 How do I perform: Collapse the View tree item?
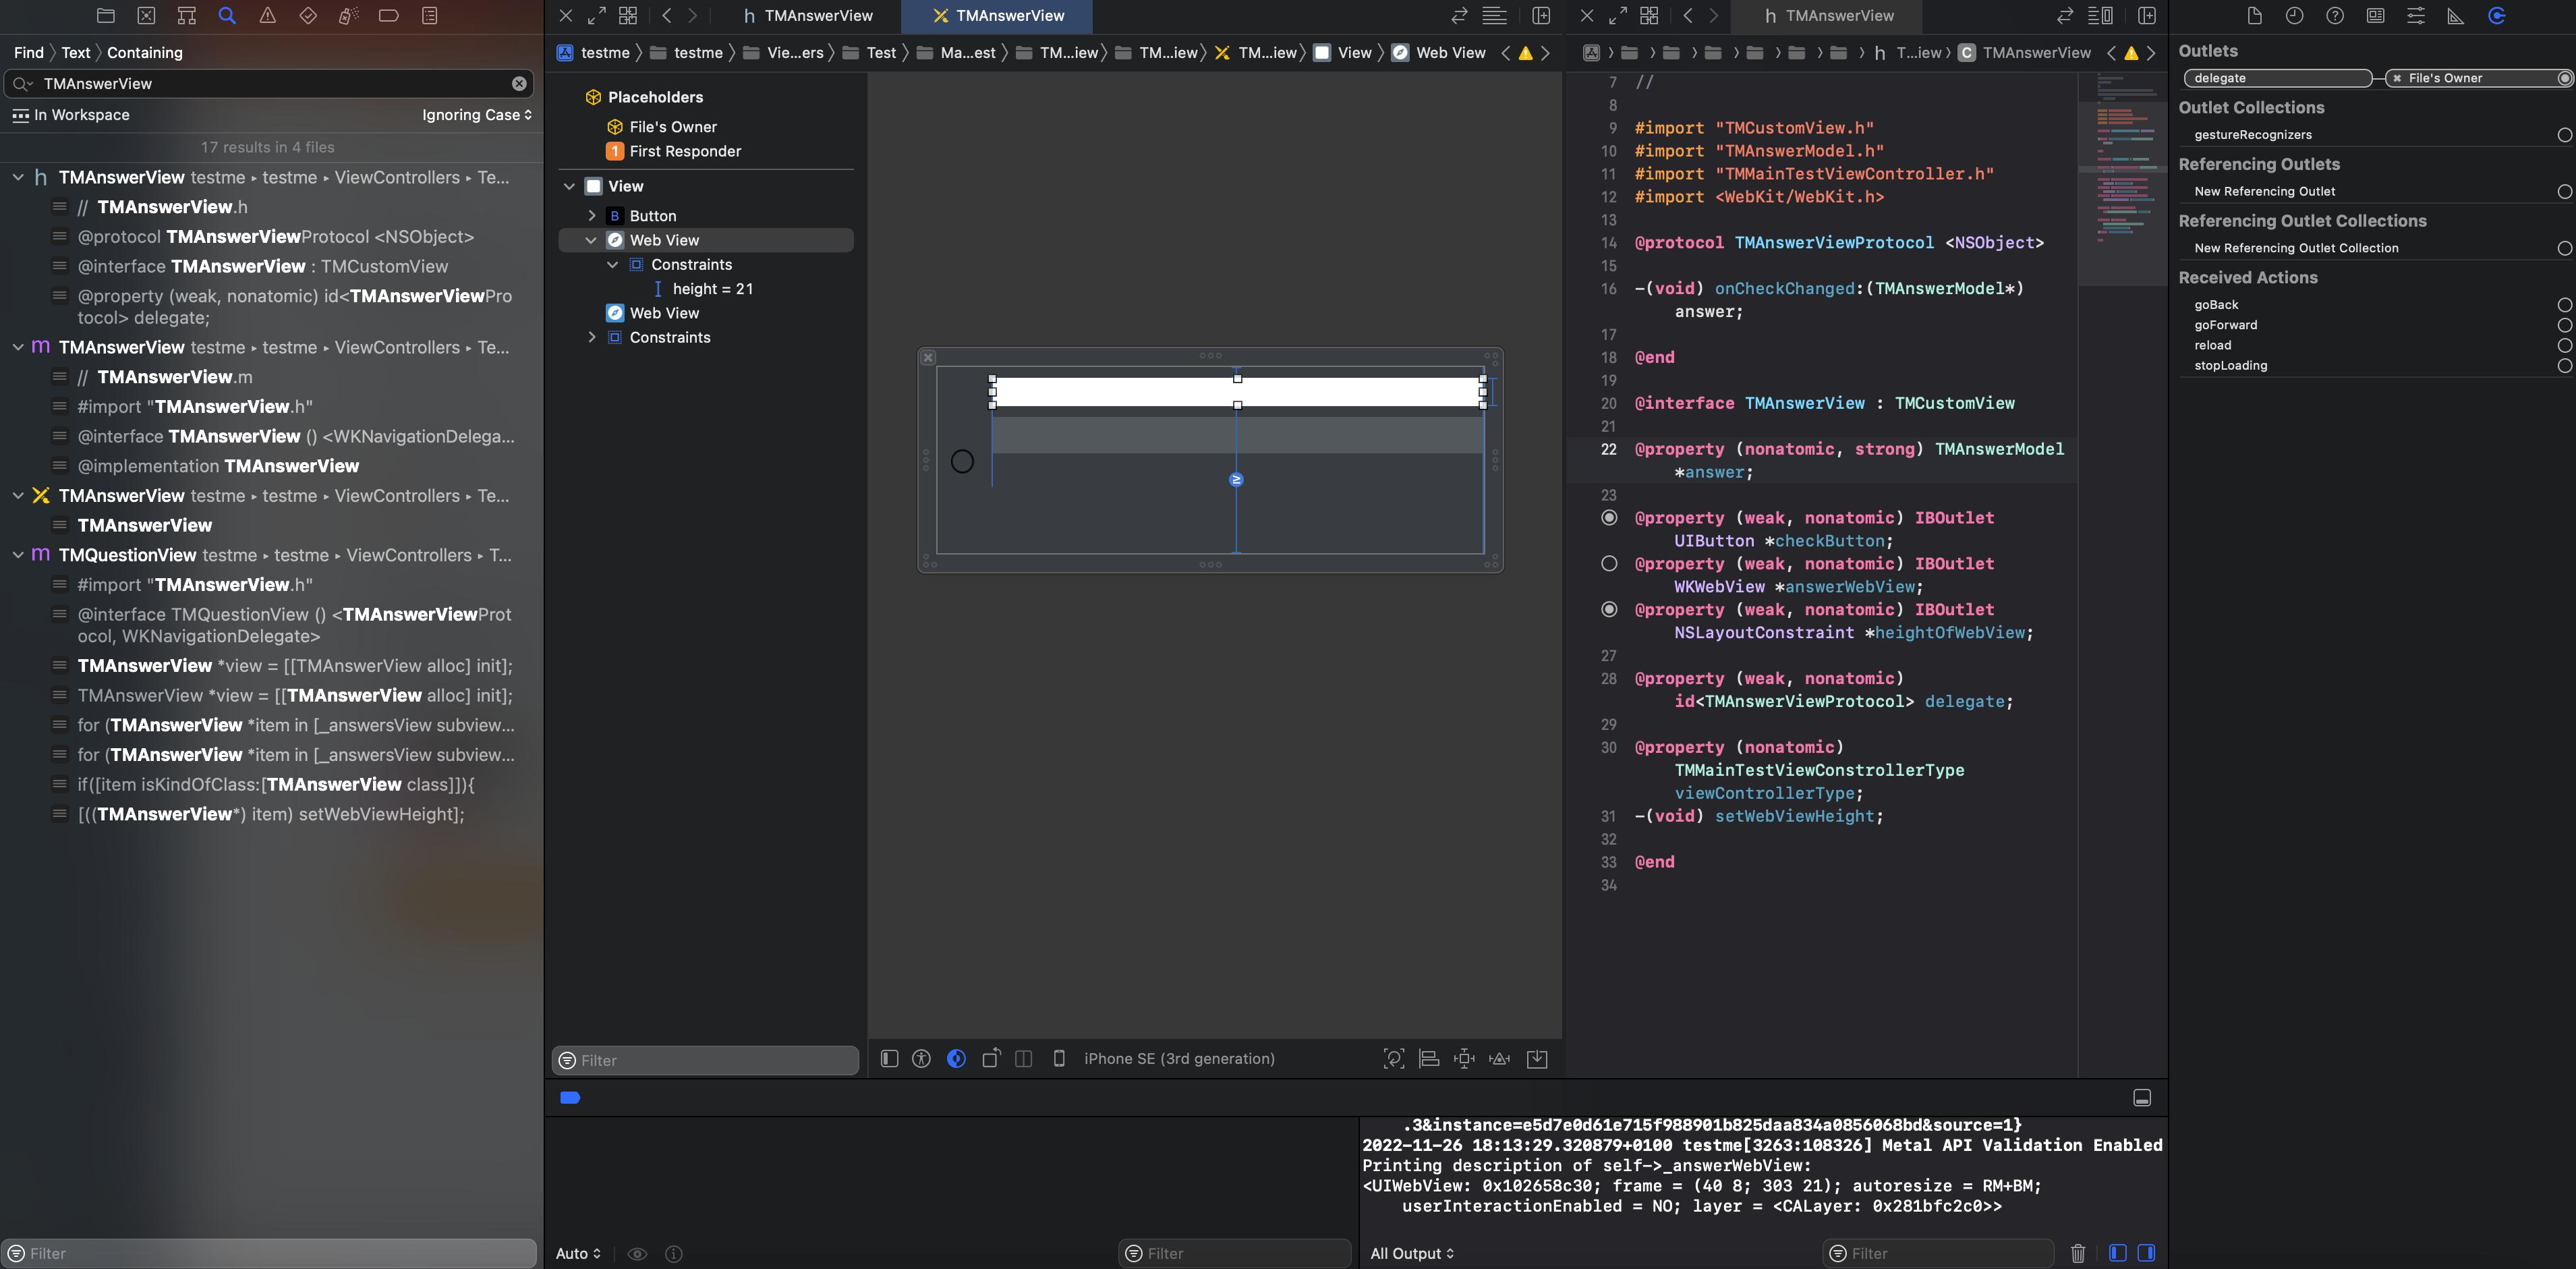(x=569, y=187)
